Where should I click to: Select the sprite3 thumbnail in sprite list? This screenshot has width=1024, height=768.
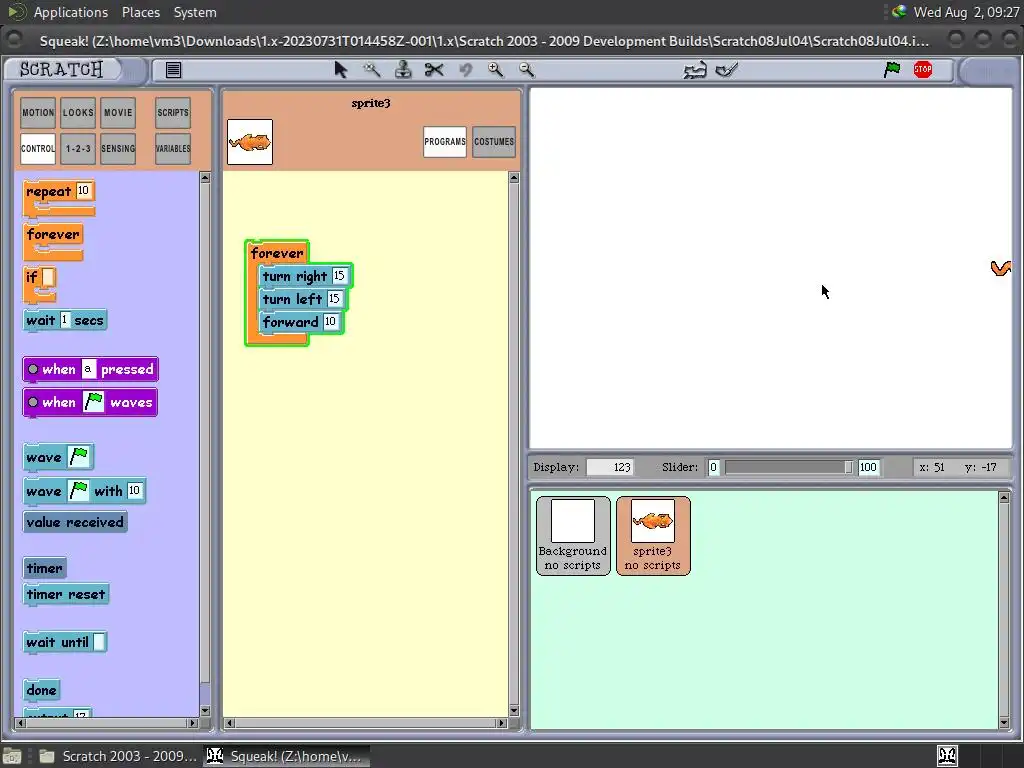[x=653, y=536]
